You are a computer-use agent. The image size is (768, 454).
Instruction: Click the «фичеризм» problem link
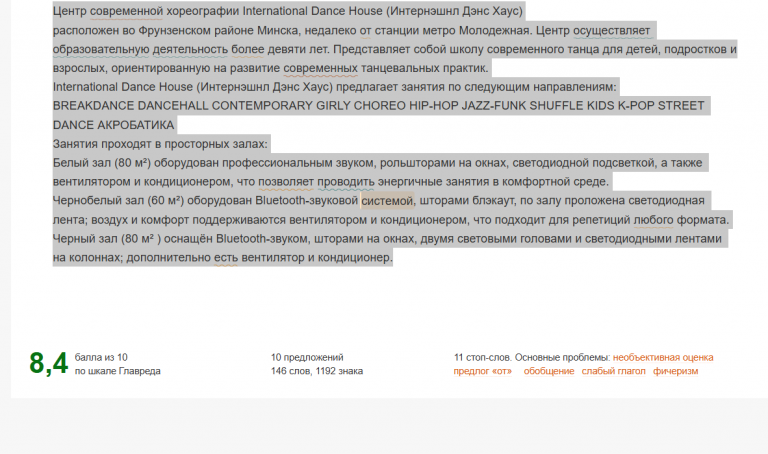(x=675, y=371)
